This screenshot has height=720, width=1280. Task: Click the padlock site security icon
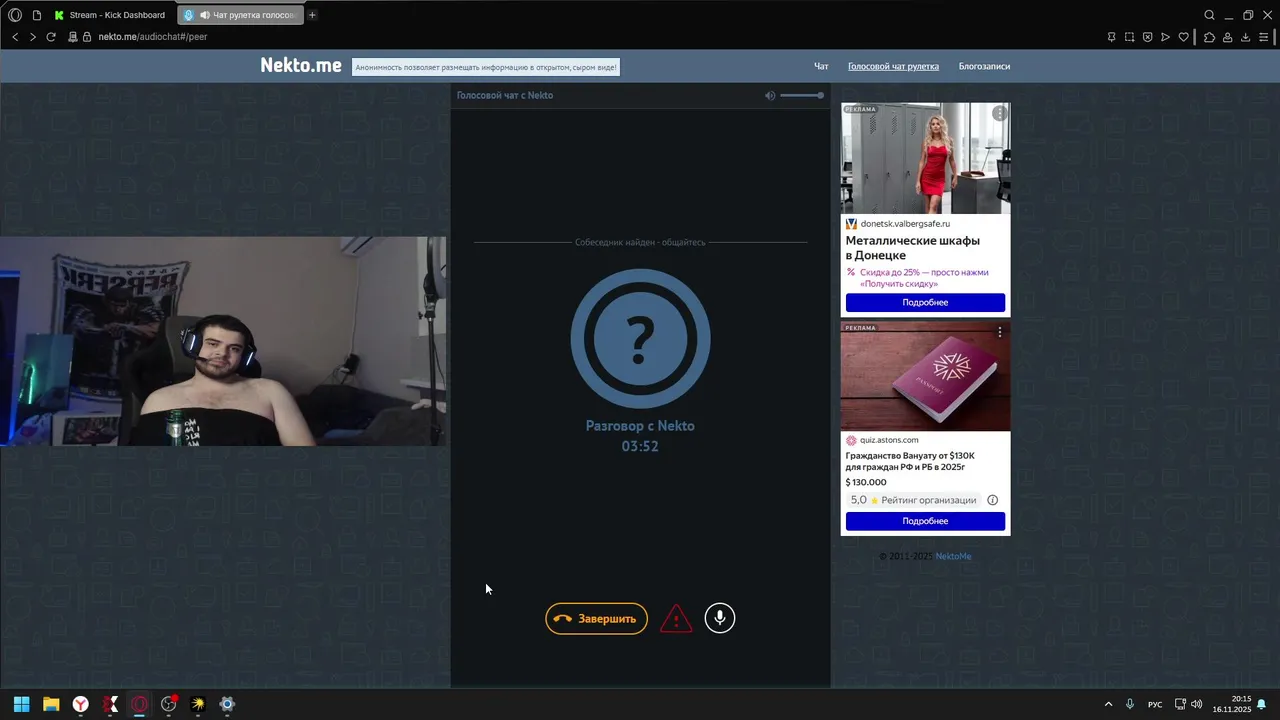87,37
